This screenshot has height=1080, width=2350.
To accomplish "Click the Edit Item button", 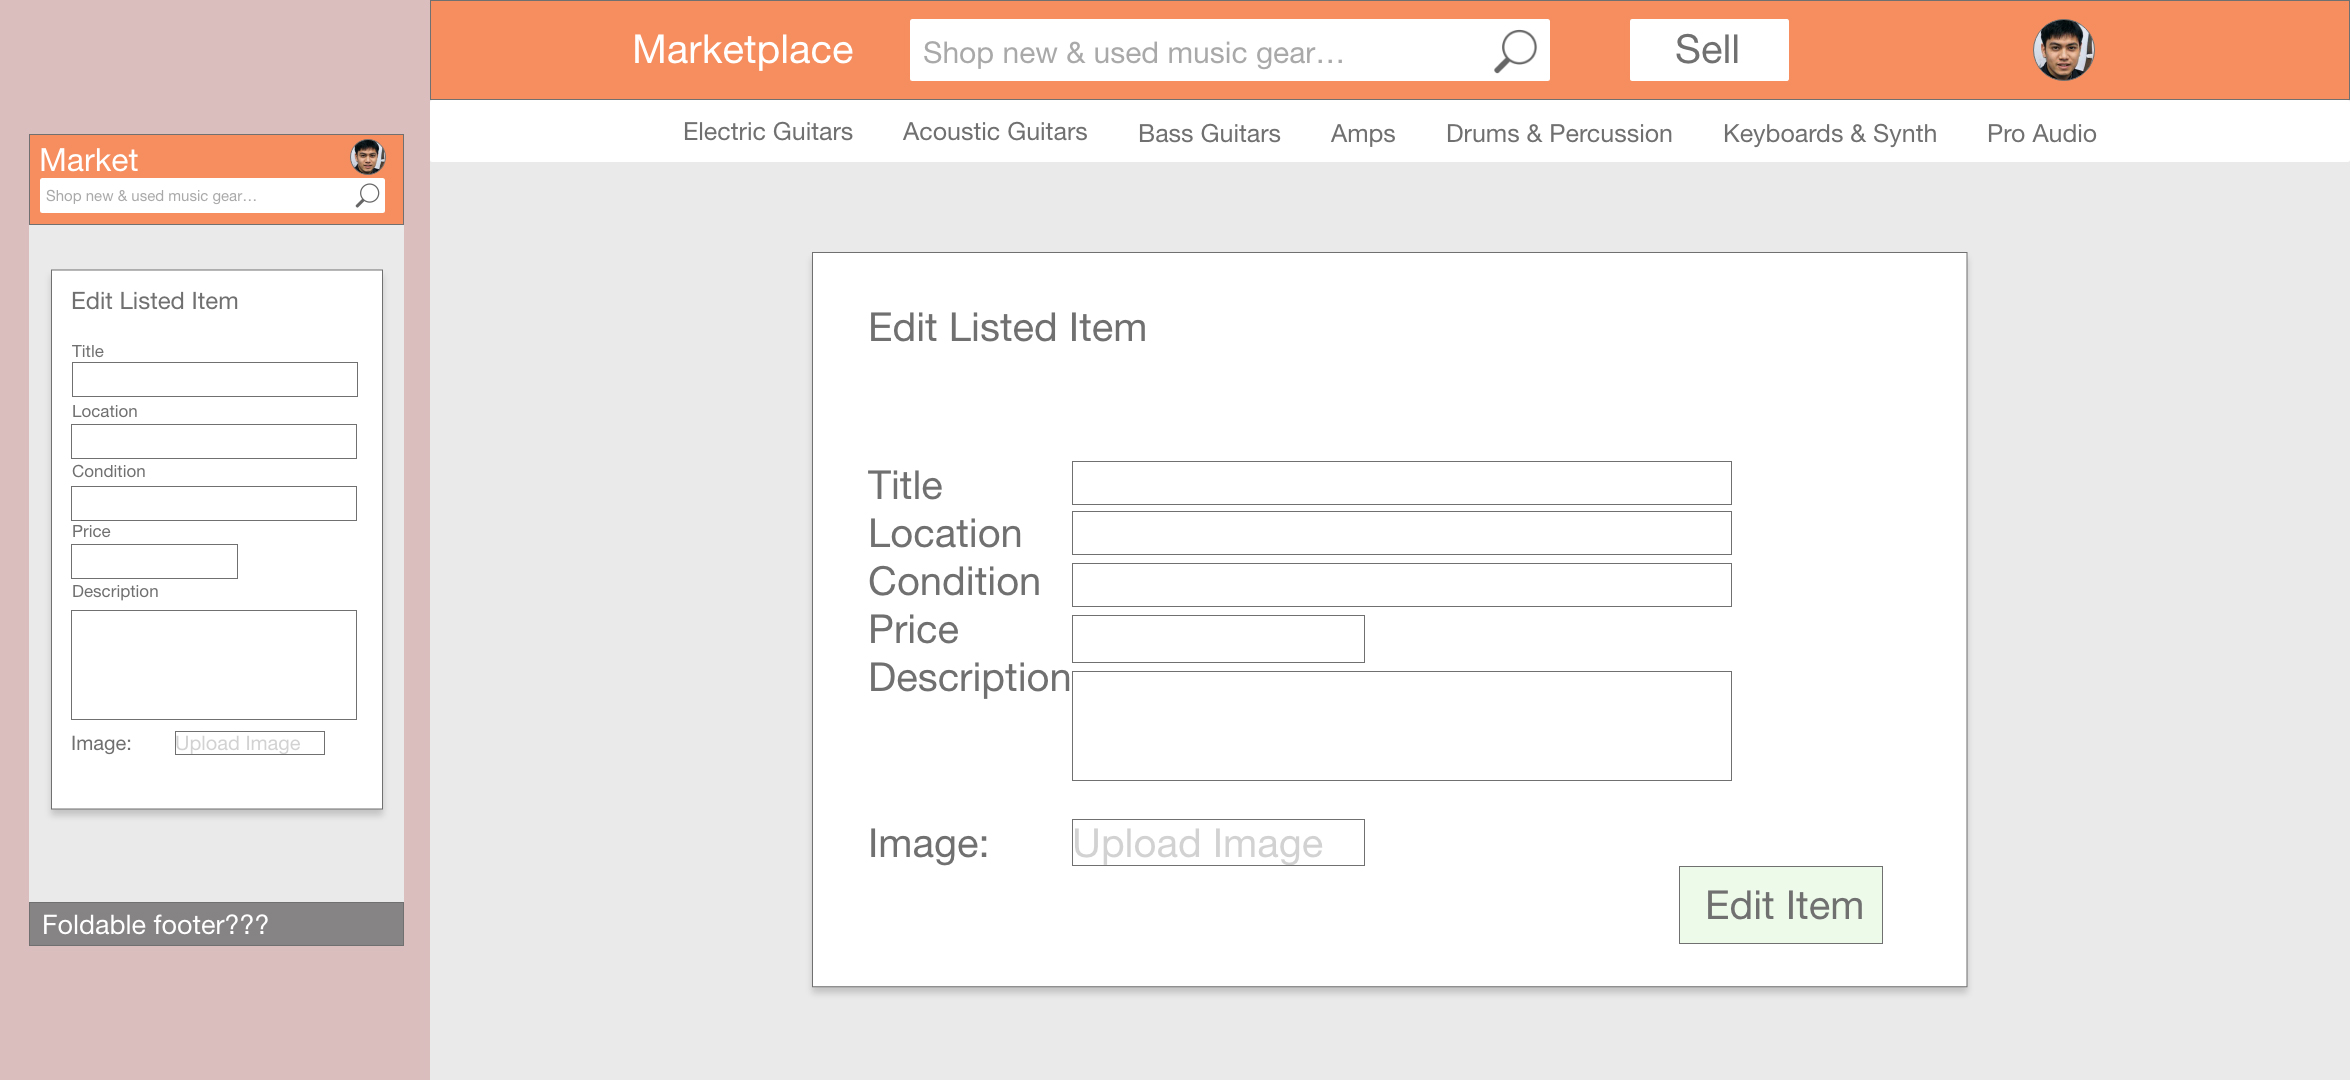I will [x=1781, y=905].
